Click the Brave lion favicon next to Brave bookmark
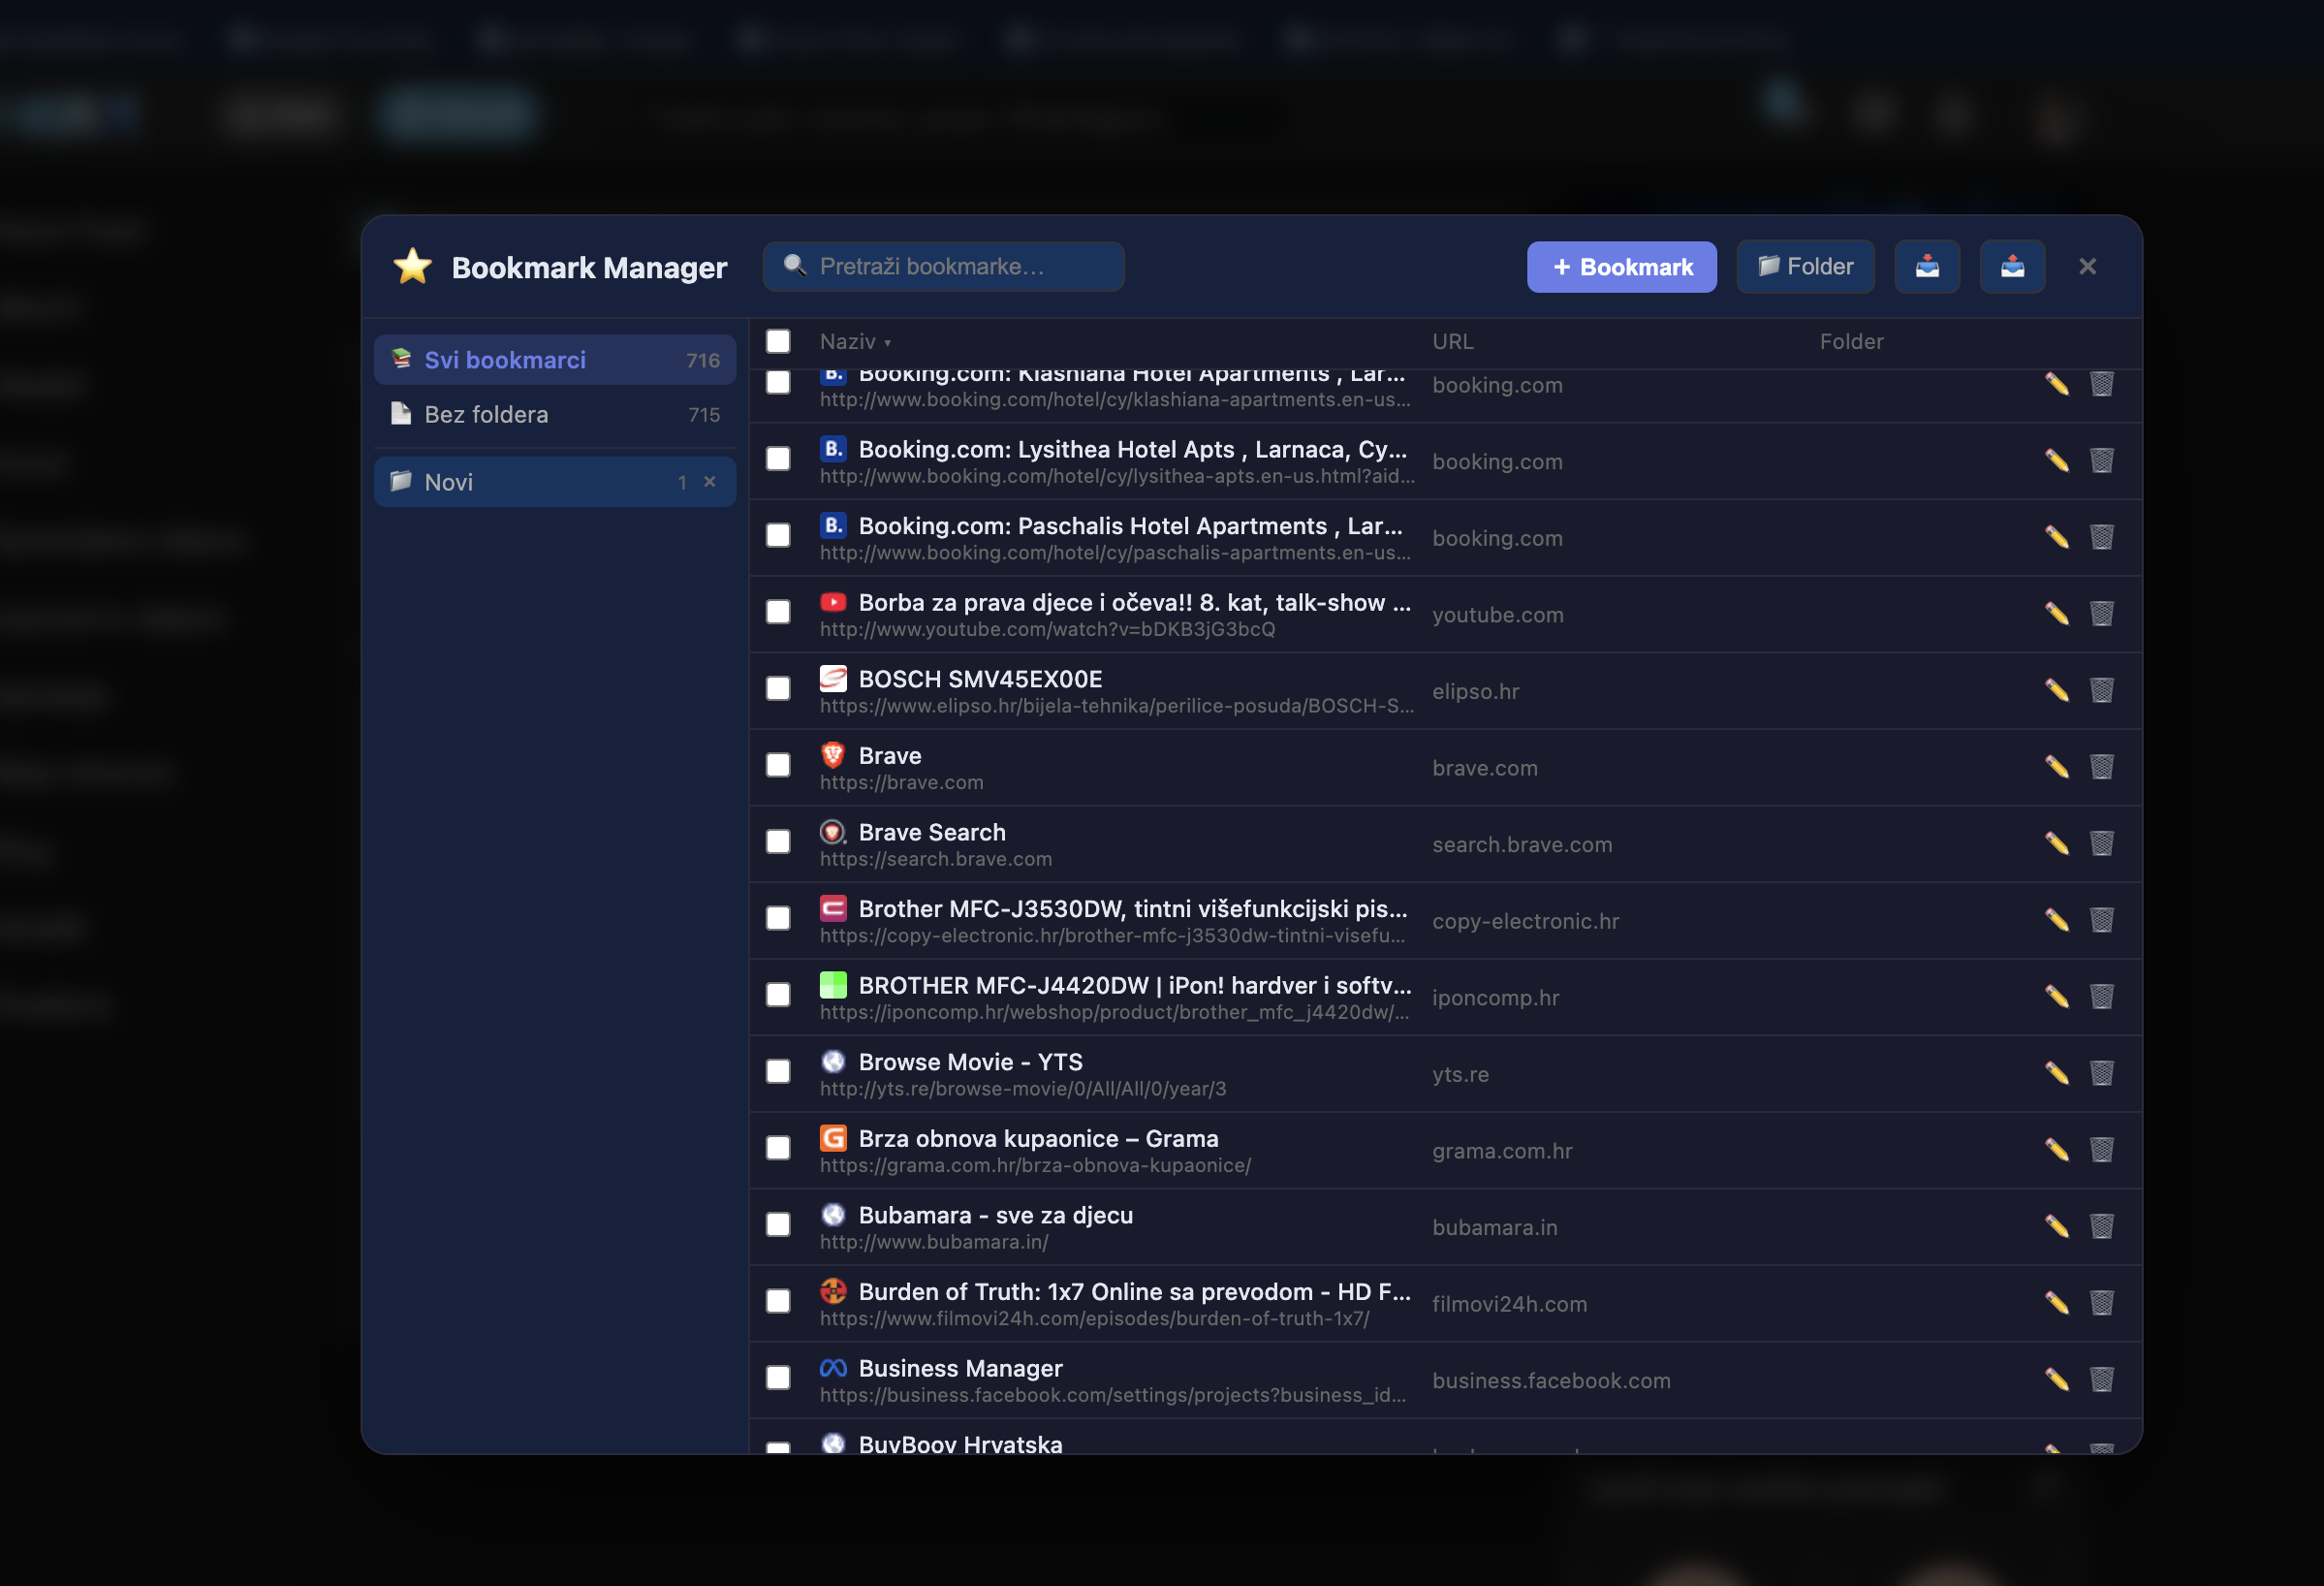The image size is (2324, 1586). point(834,755)
